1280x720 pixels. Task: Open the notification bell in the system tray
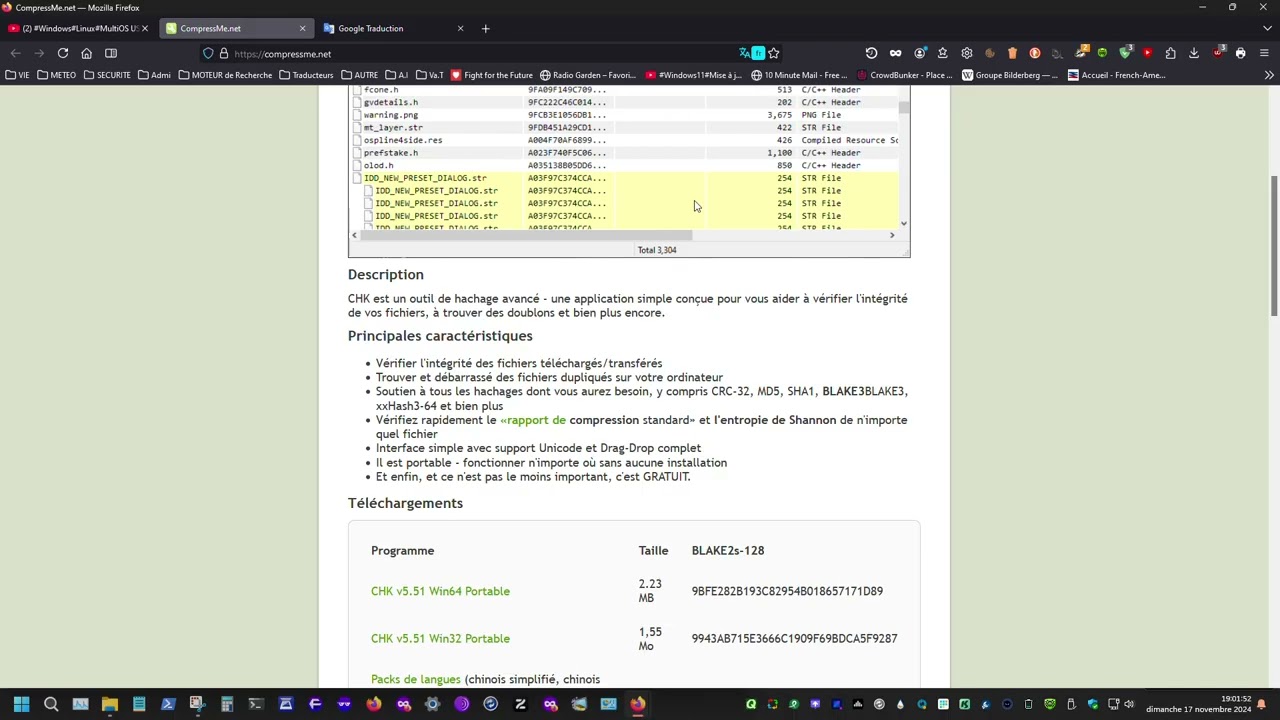click(1262, 704)
